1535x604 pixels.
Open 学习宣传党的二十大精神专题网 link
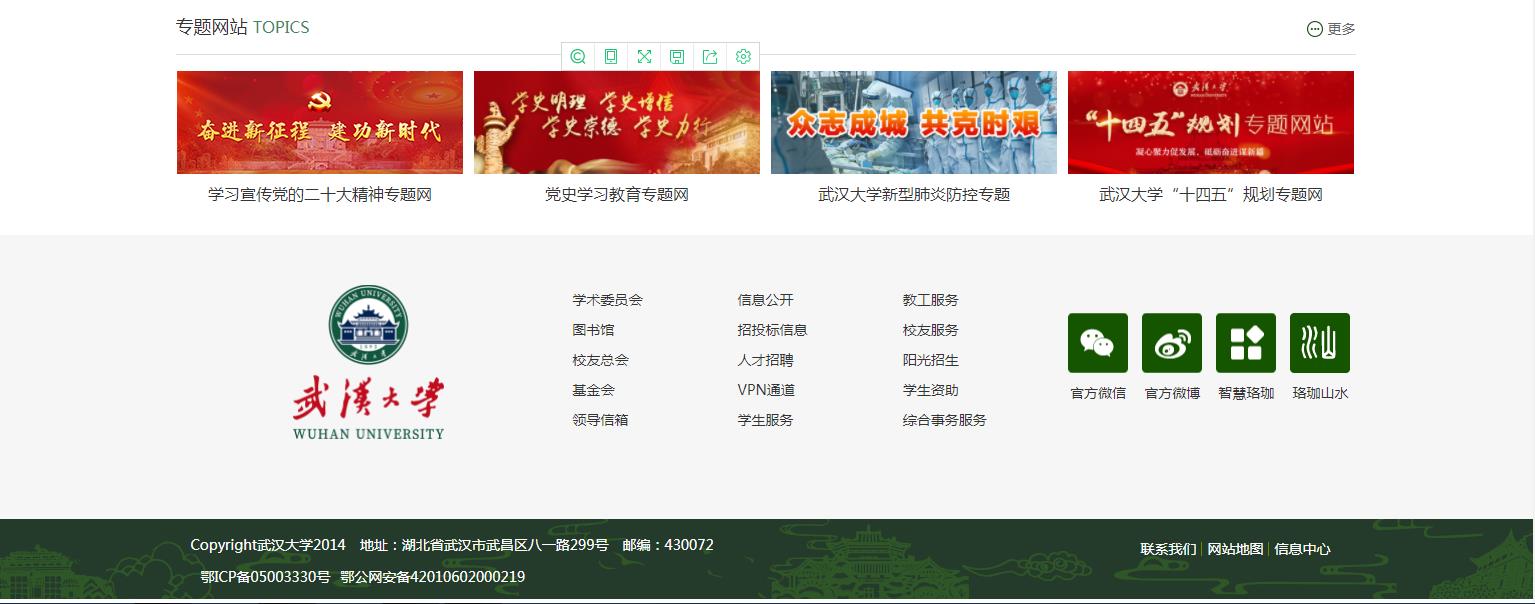(x=320, y=195)
